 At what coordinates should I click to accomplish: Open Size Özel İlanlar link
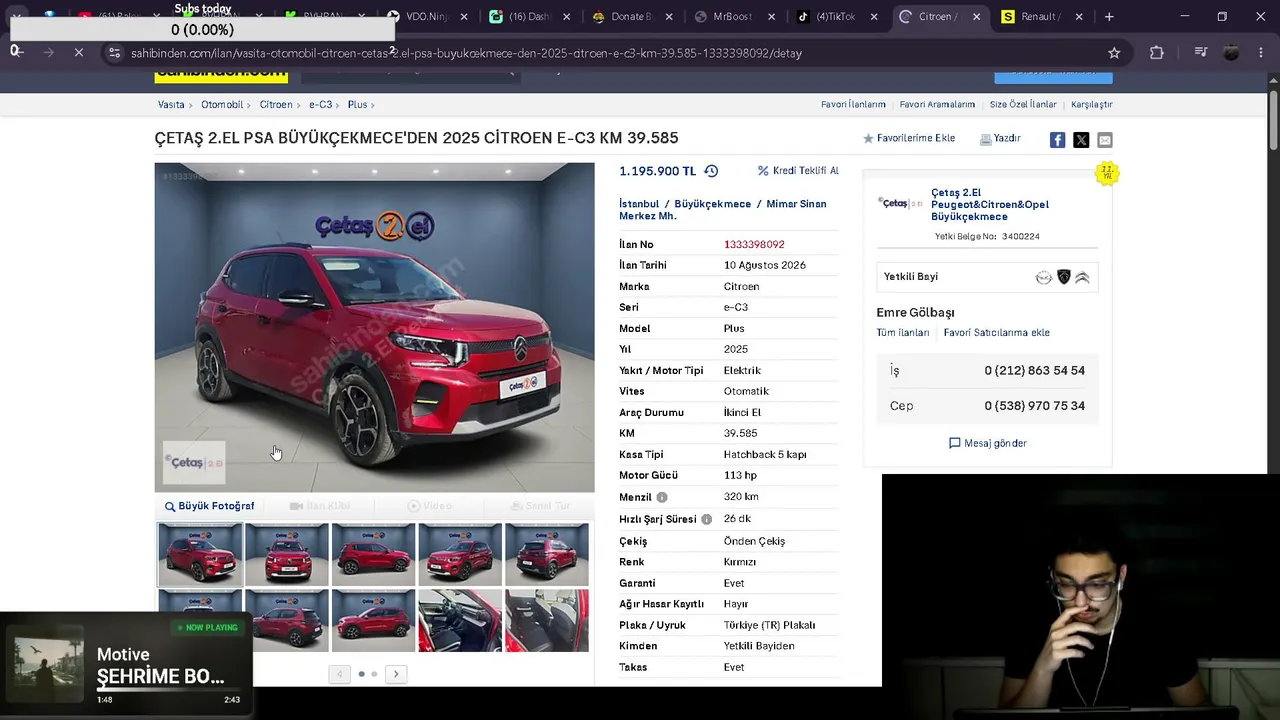tap(1023, 105)
